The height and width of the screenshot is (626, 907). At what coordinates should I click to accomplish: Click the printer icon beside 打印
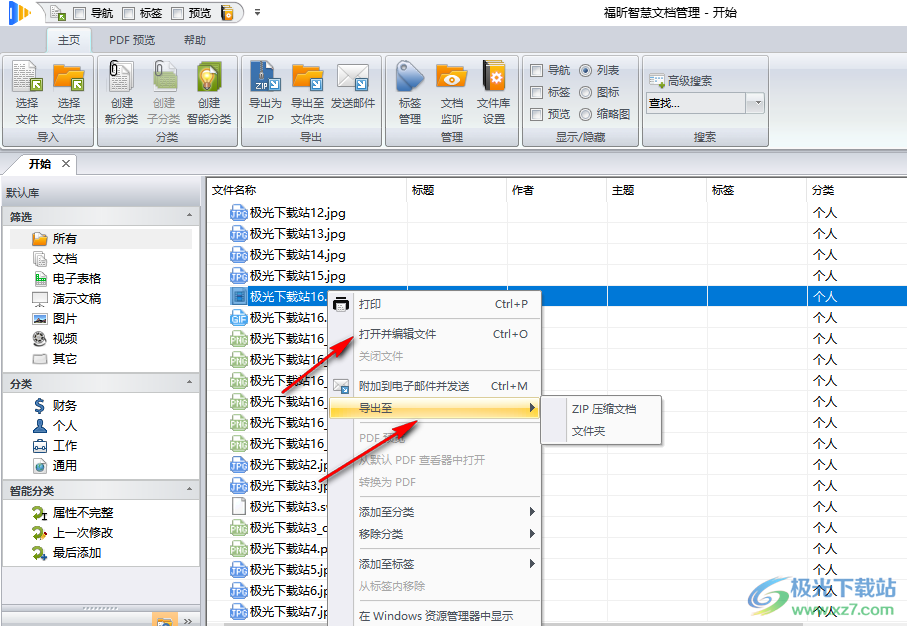click(341, 304)
